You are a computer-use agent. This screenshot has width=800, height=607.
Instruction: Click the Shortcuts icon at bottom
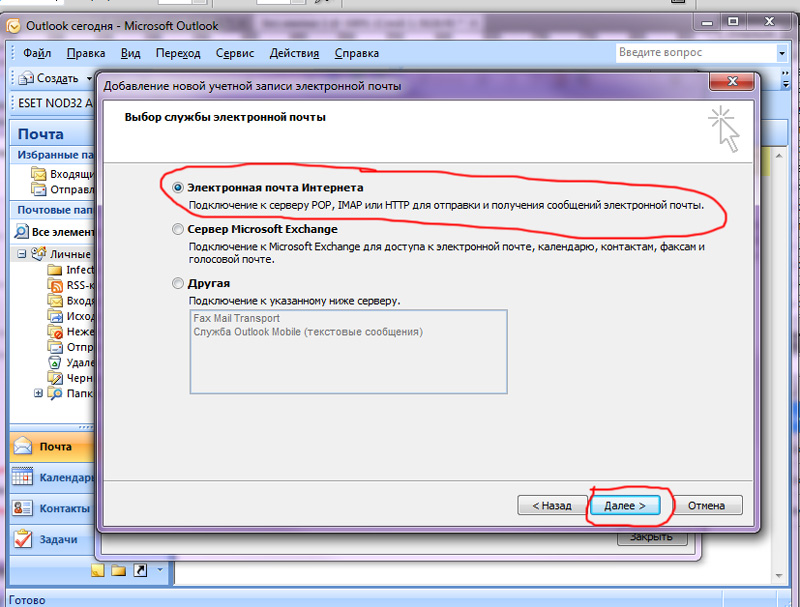click(x=140, y=570)
